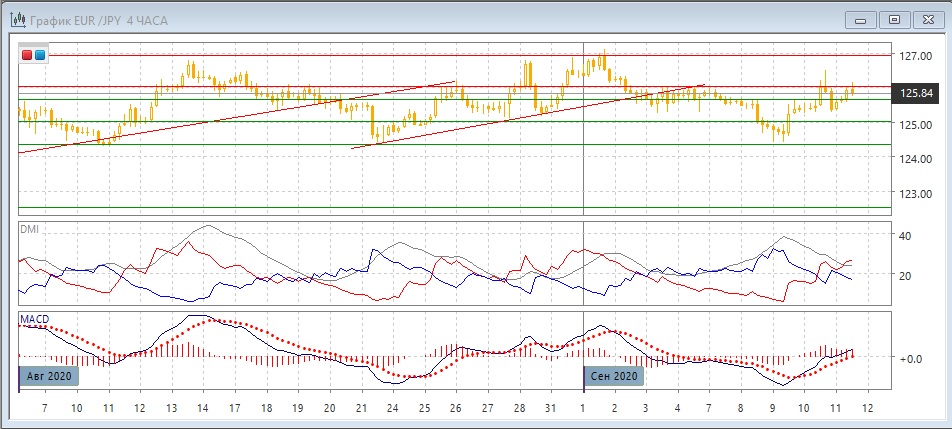Click date 31 on the time axis
952x429 pixels.
coord(550,410)
